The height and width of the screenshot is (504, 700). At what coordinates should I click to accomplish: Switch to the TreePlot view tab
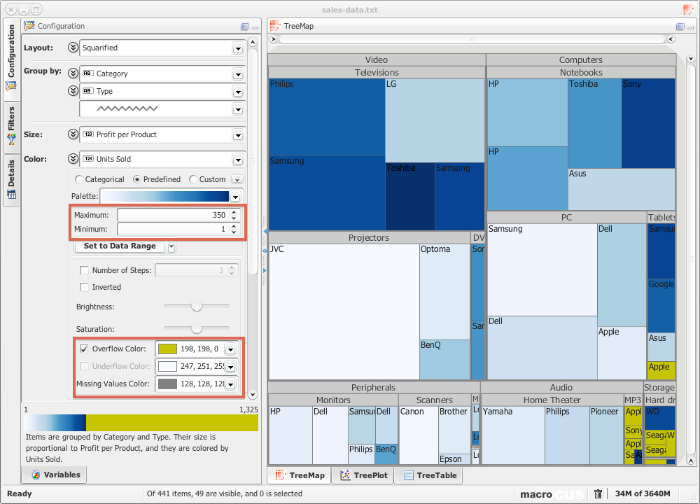[x=363, y=475]
